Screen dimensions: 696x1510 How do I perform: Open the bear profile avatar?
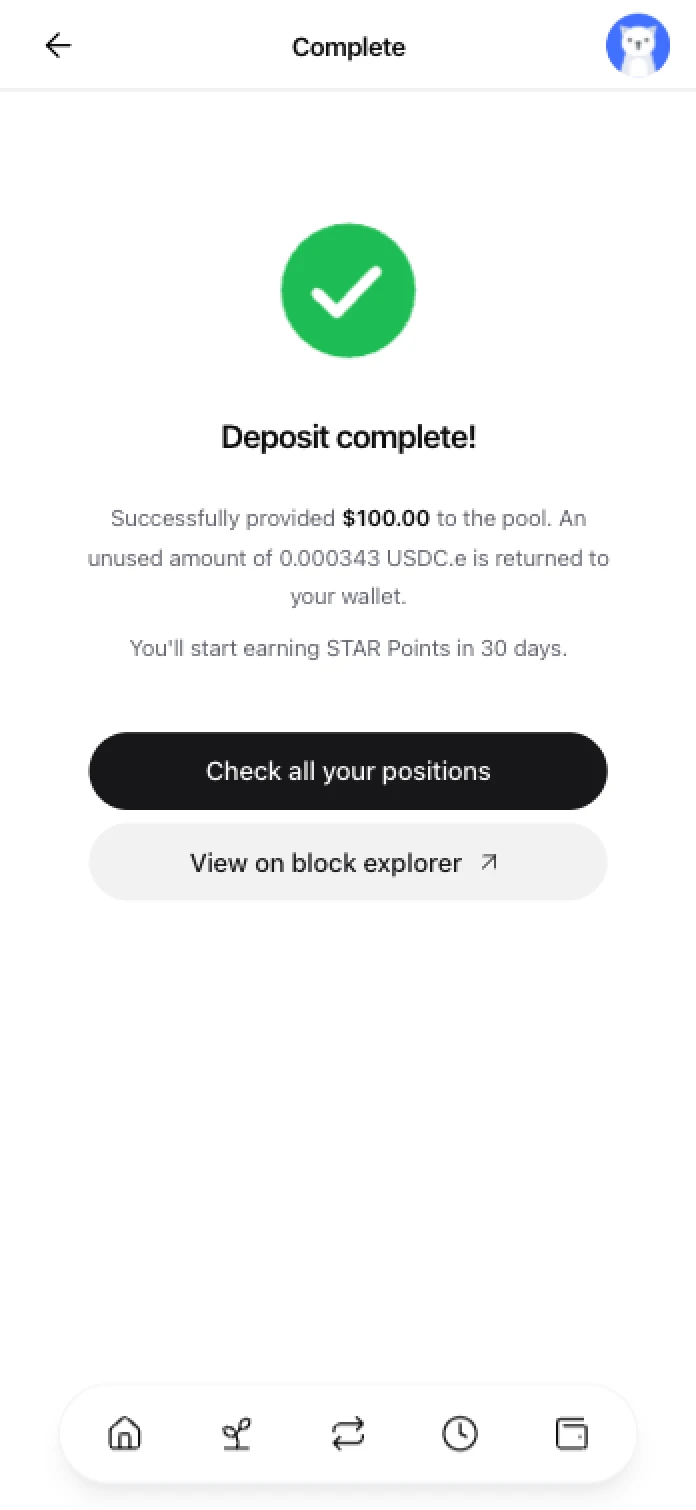[637, 46]
